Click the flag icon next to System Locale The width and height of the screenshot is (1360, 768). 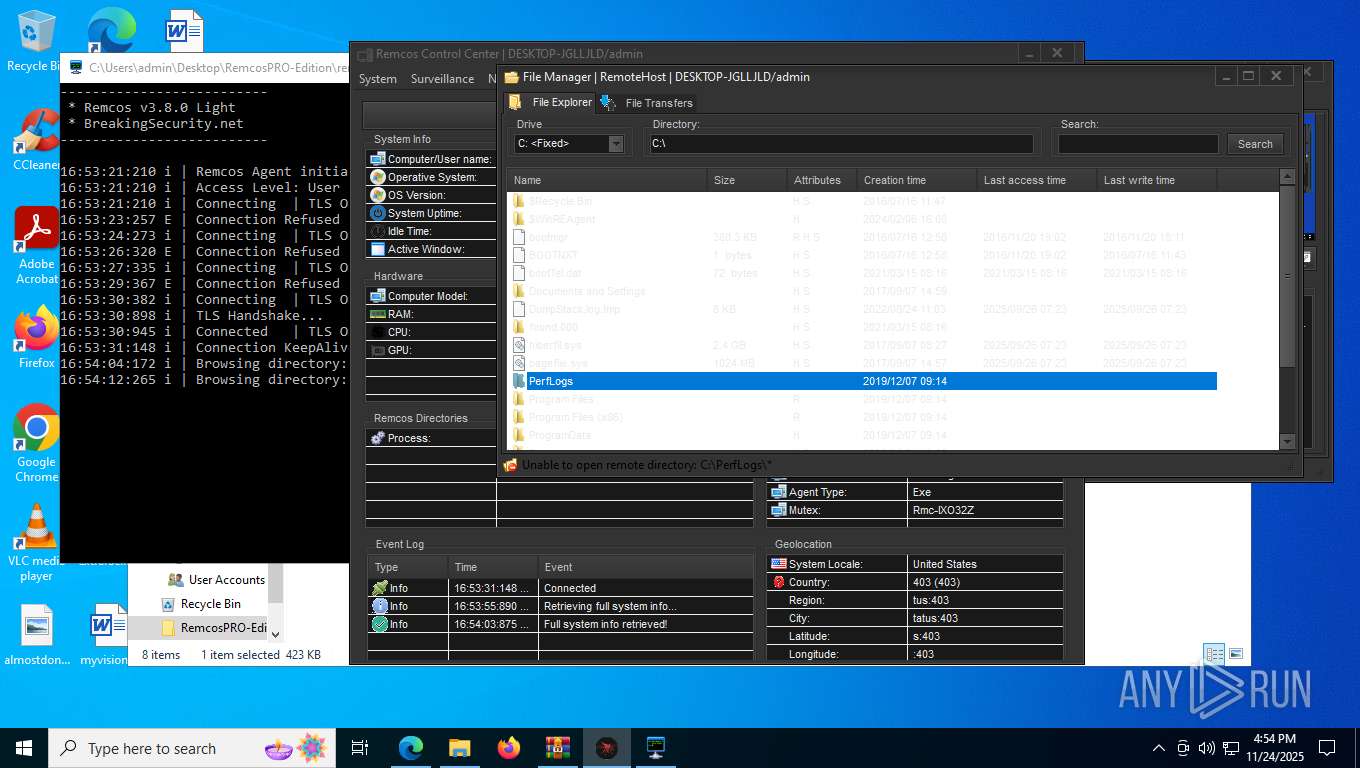(779, 564)
